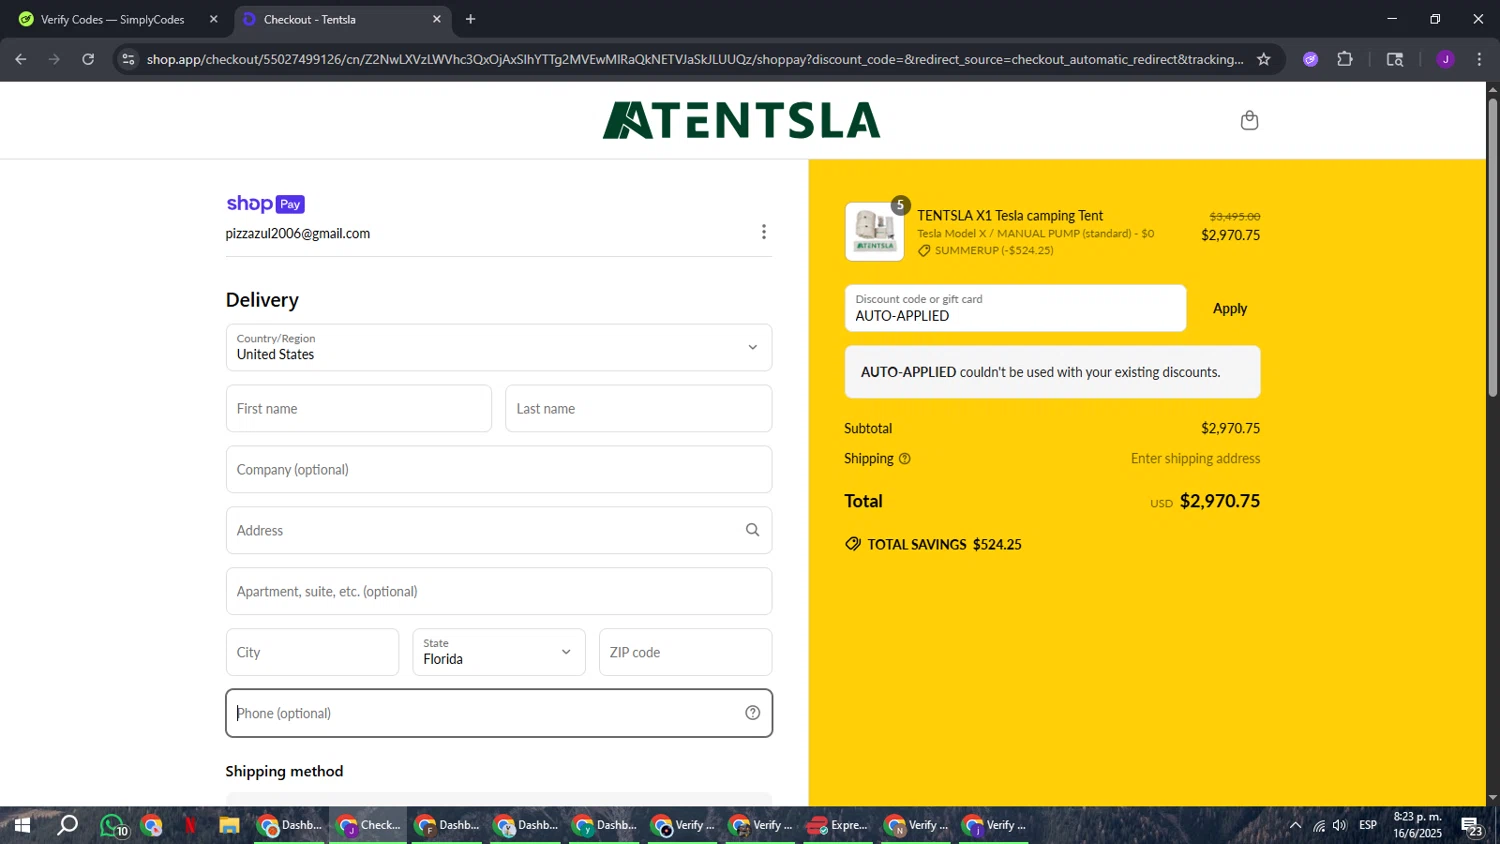The height and width of the screenshot is (844, 1500).
Task: Open WhatsApp from the taskbar
Action: [113, 826]
